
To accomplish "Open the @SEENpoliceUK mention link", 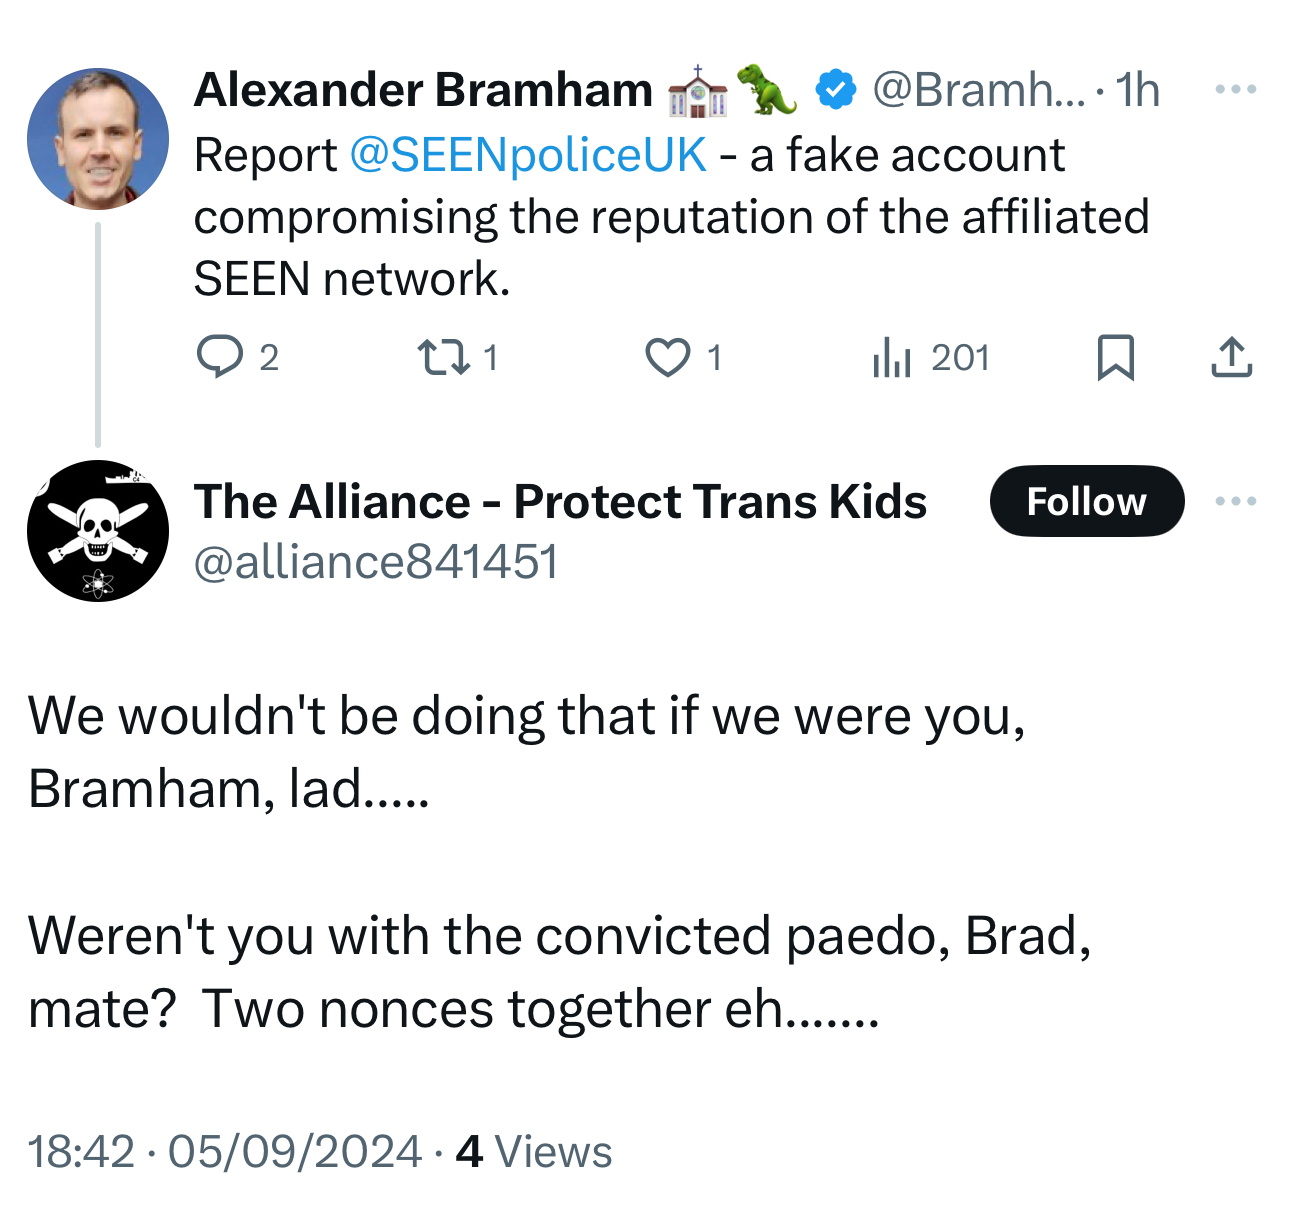I will (x=528, y=155).
